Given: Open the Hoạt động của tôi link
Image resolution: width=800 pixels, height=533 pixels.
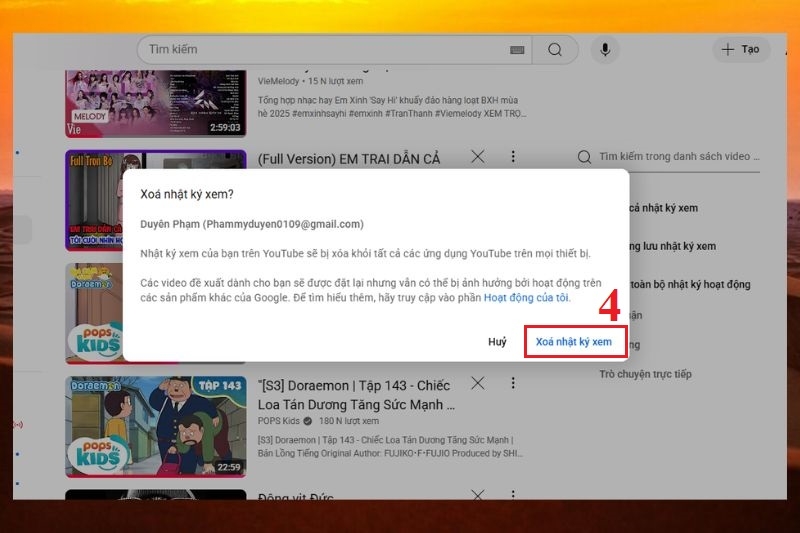Looking at the screenshot, I should [x=526, y=298].
